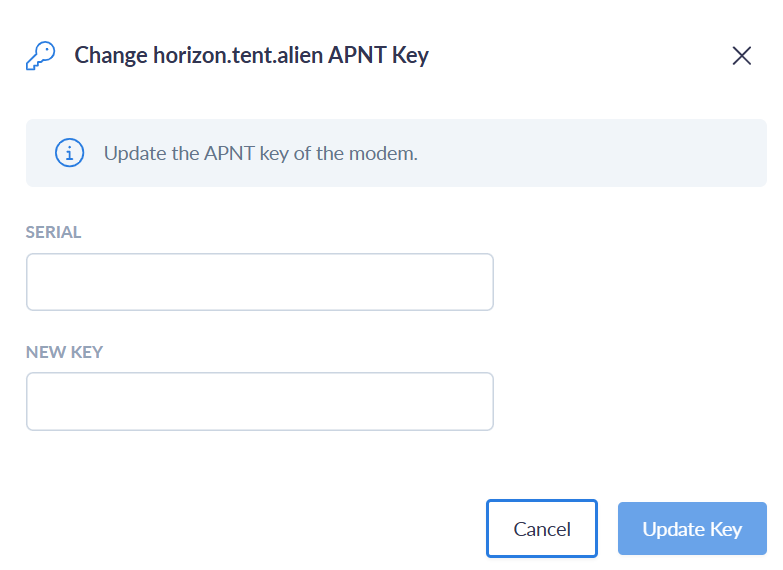Viewport: 783px width, 570px height.
Task: Click the blue key symbol in the header
Action: 41,55
